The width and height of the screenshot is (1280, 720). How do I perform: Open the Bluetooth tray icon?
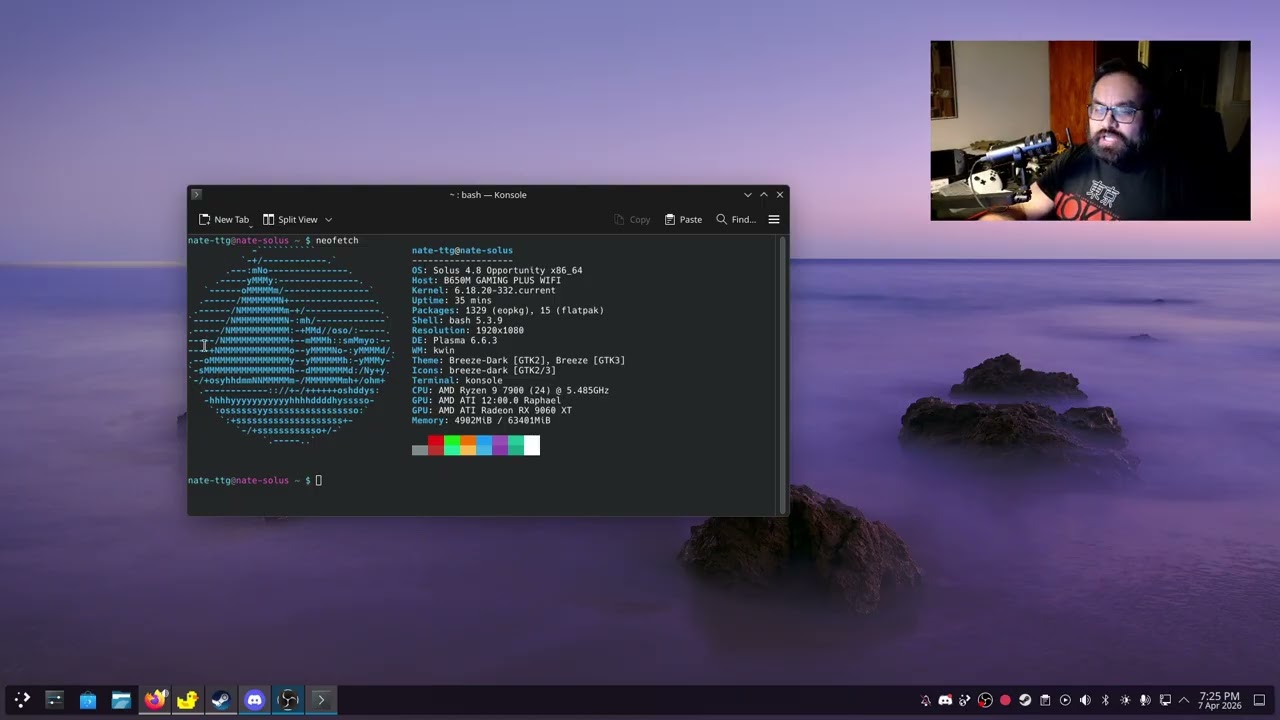click(x=1105, y=700)
